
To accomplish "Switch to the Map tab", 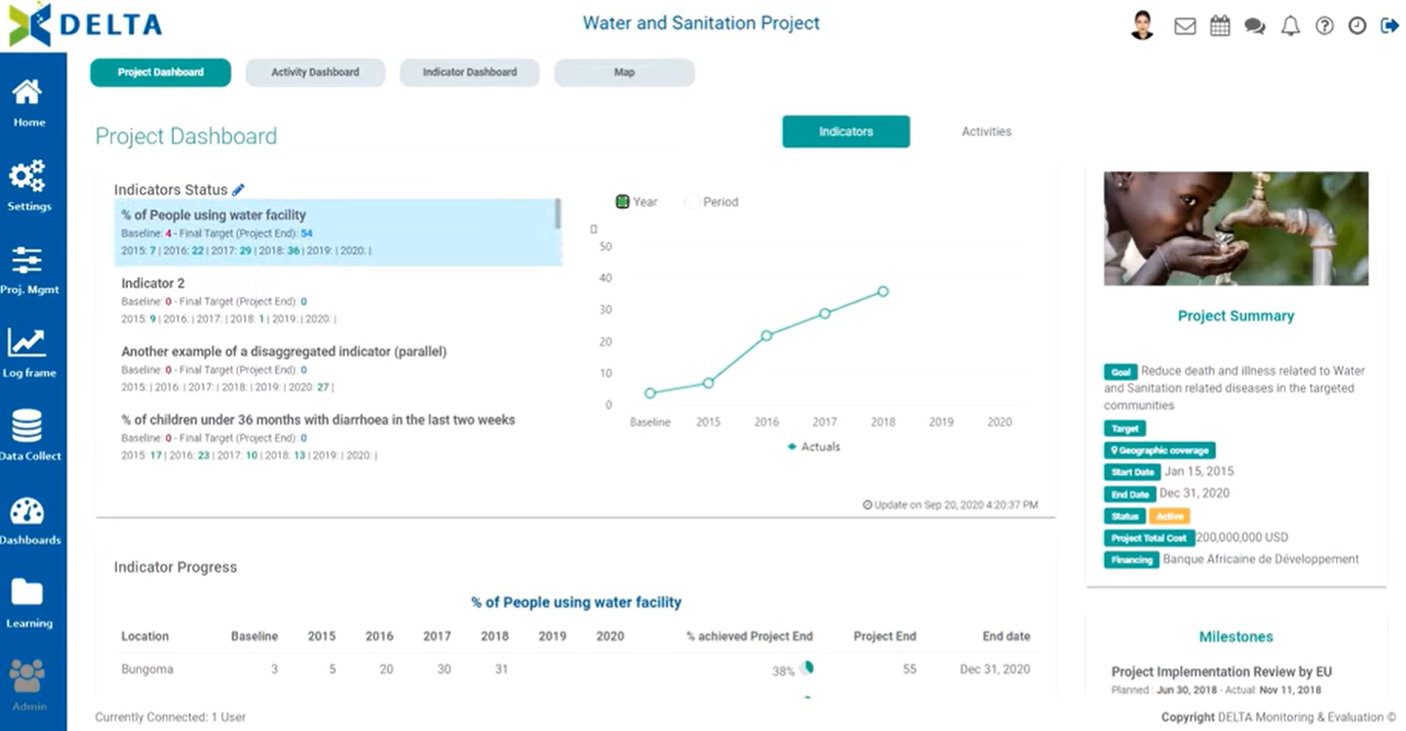I will [x=624, y=72].
